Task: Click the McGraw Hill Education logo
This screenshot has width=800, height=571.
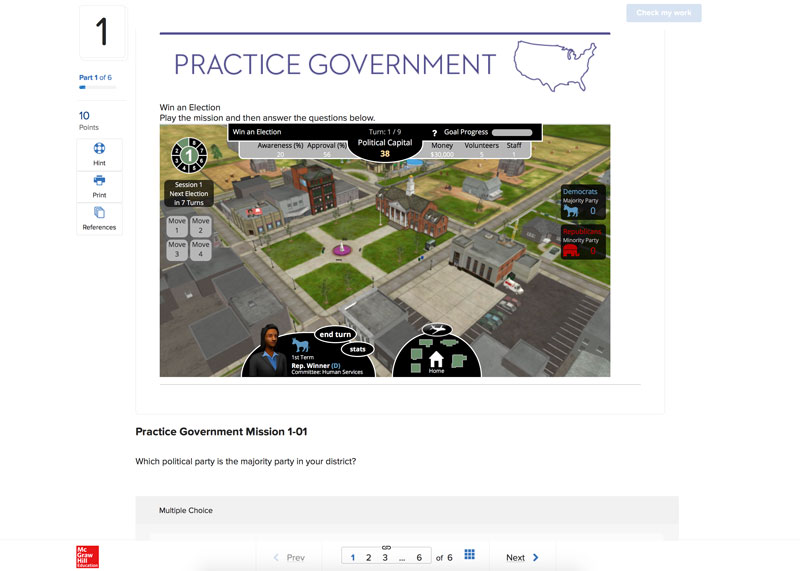Action: pyautogui.click(x=88, y=557)
